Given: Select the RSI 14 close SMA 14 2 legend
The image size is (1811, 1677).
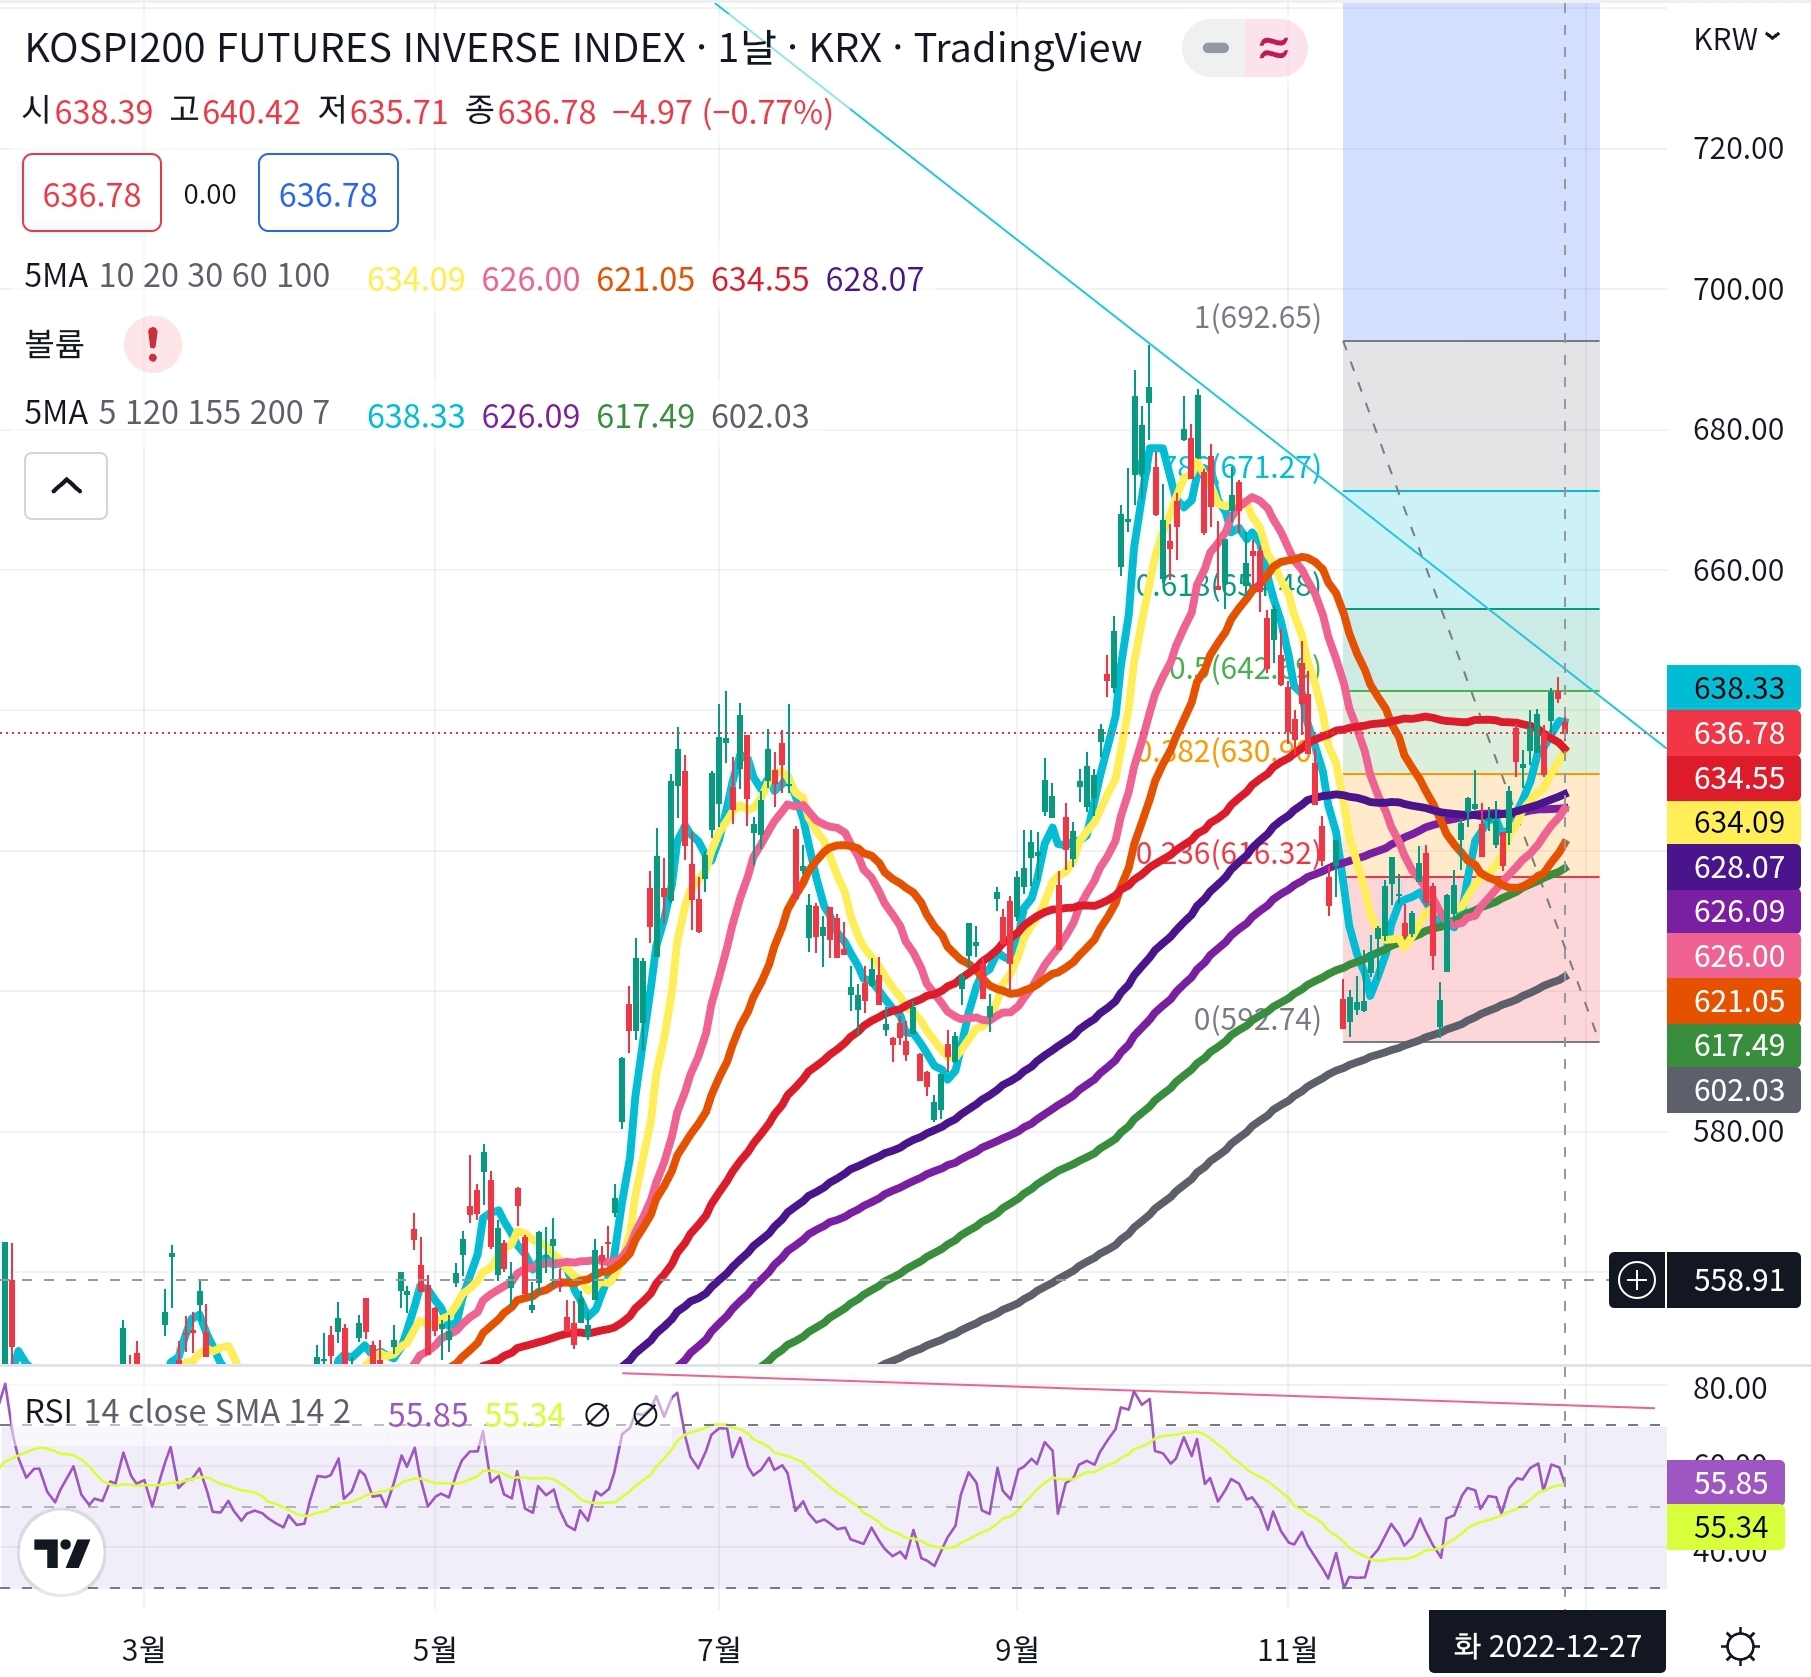Looking at the screenshot, I should coord(187,1411).
